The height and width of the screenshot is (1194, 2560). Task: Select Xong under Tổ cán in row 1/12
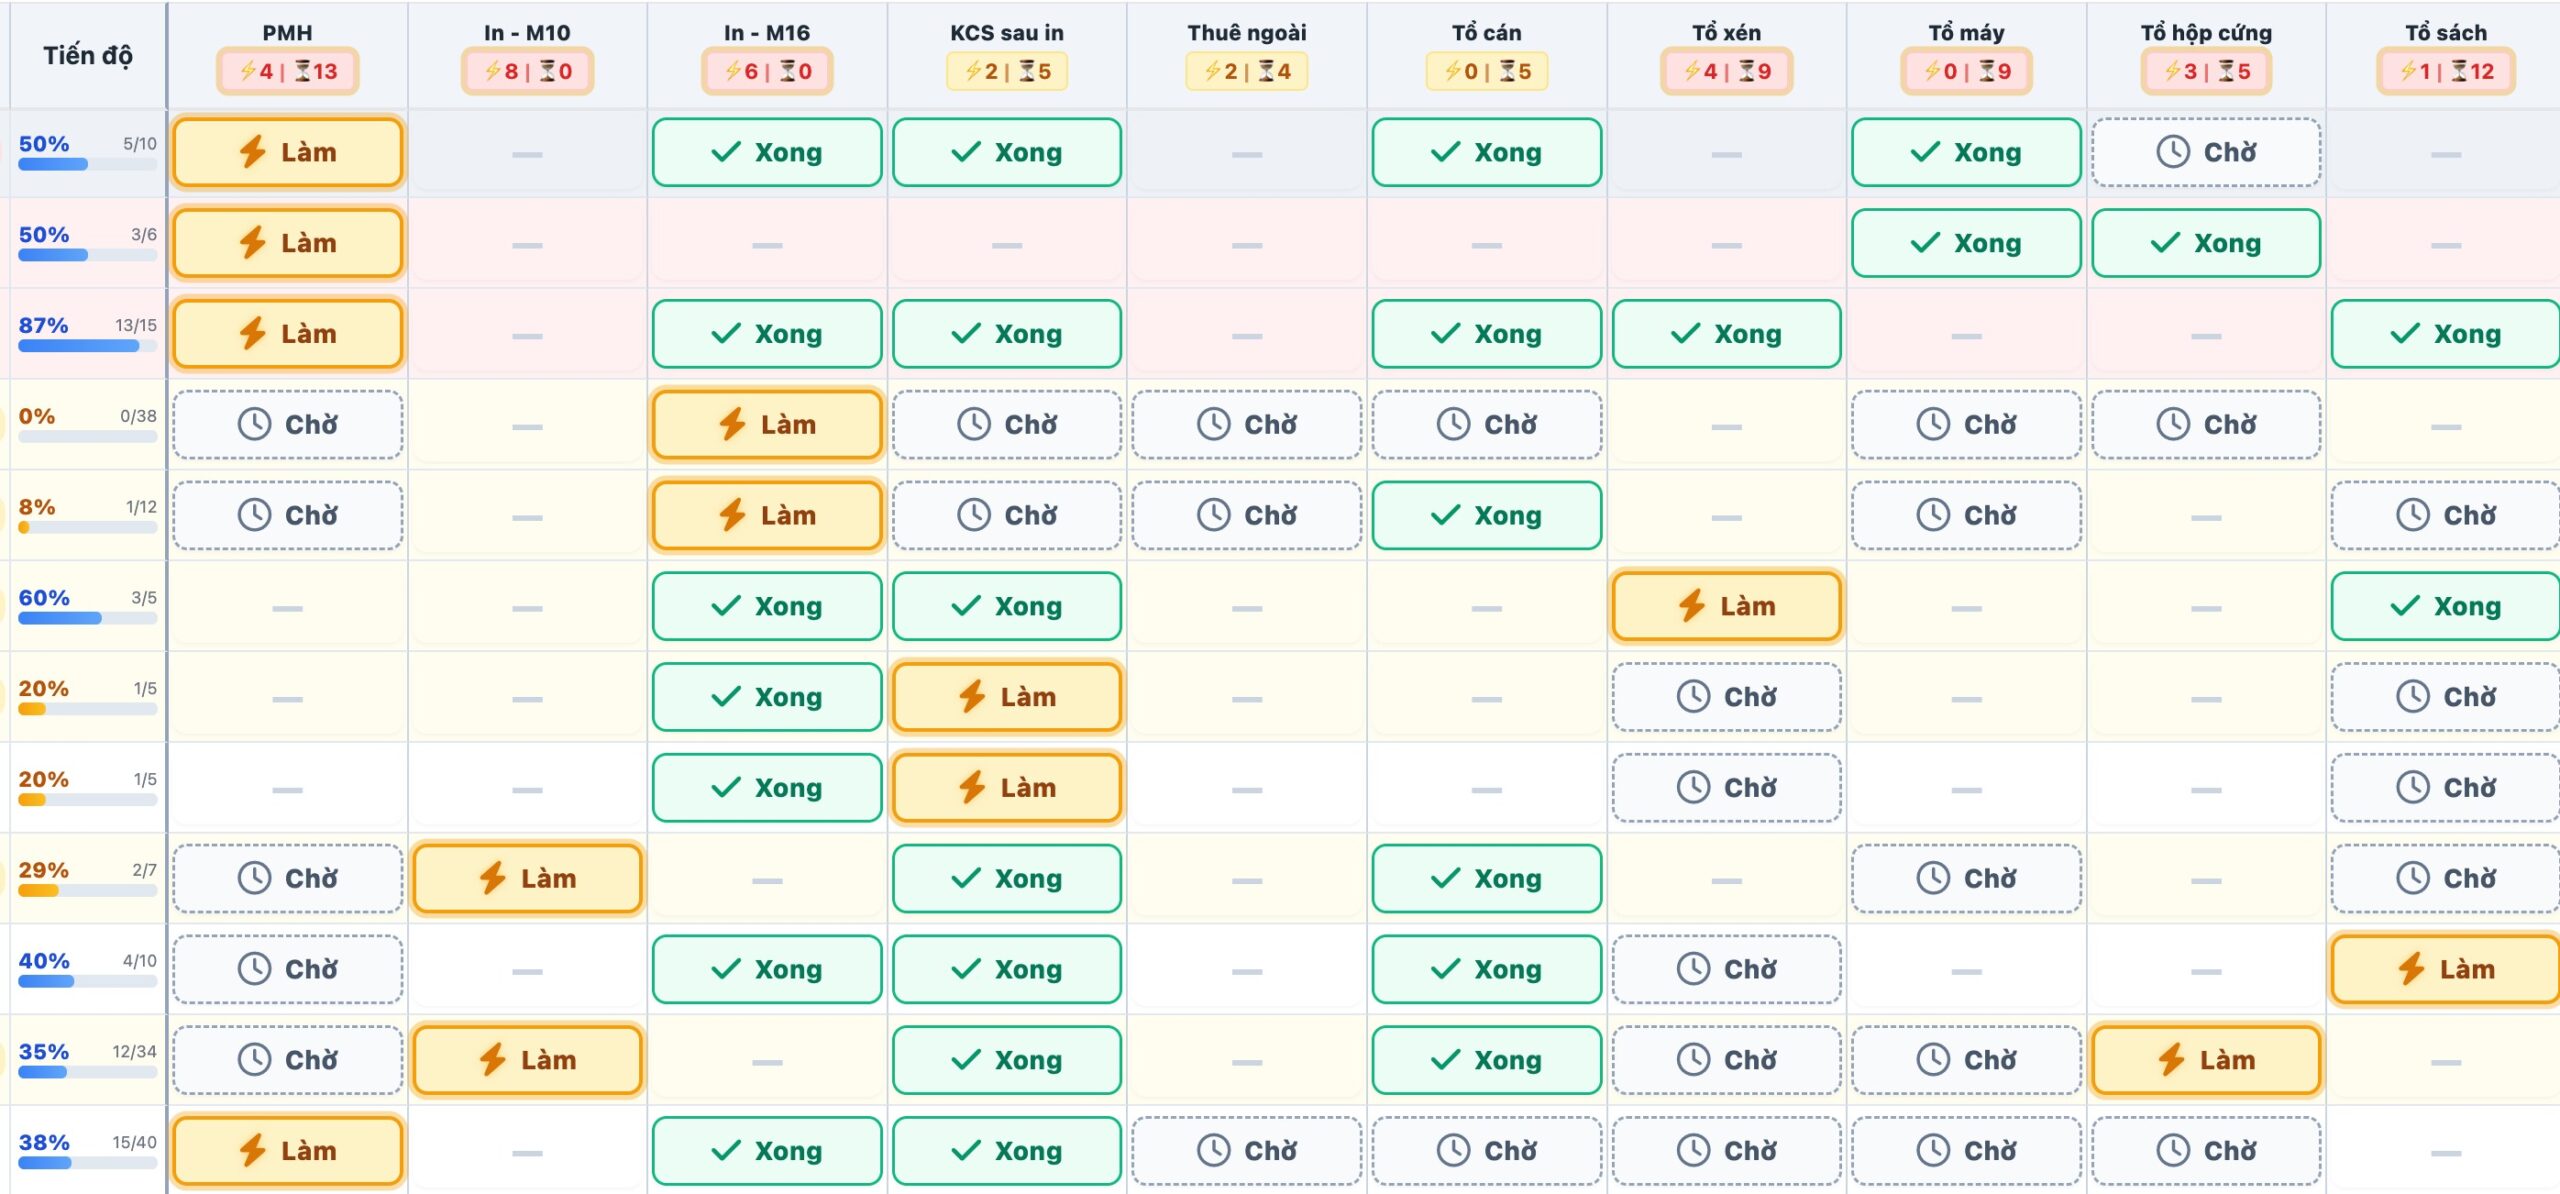(1487, 515)
